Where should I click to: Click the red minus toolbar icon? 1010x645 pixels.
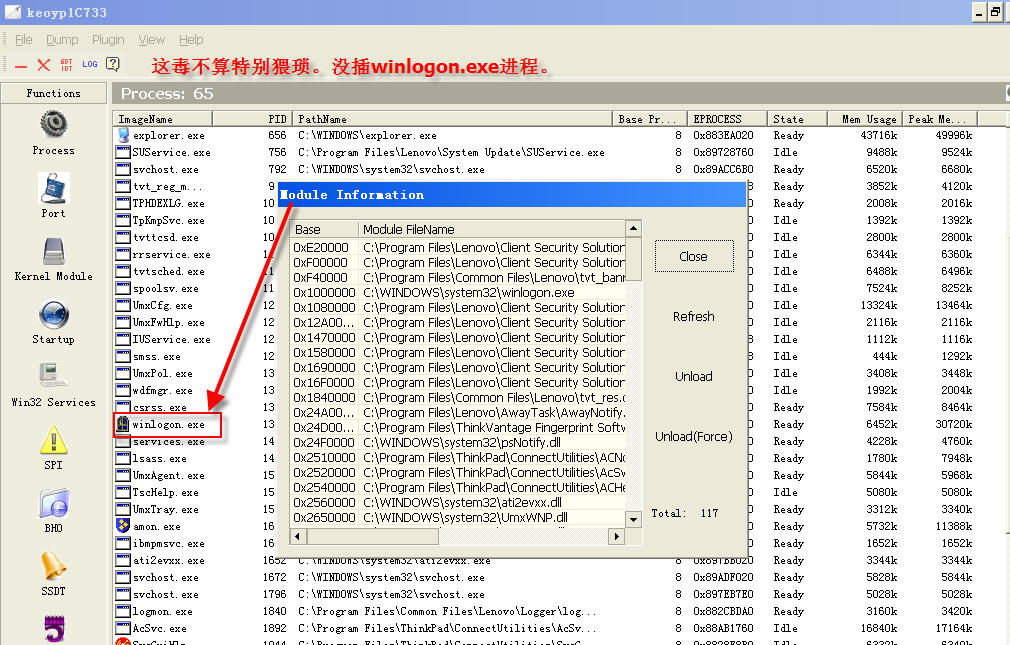click(21, 65)
